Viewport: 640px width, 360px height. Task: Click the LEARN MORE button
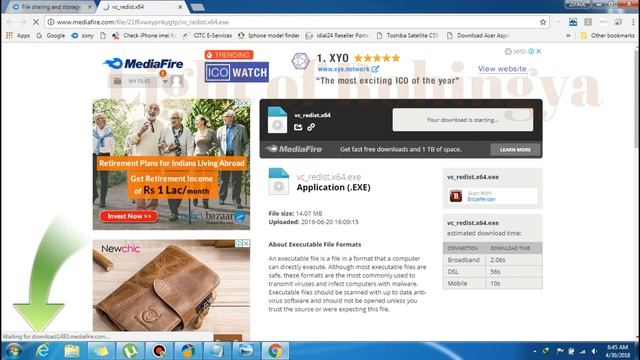tap(515, 150)
